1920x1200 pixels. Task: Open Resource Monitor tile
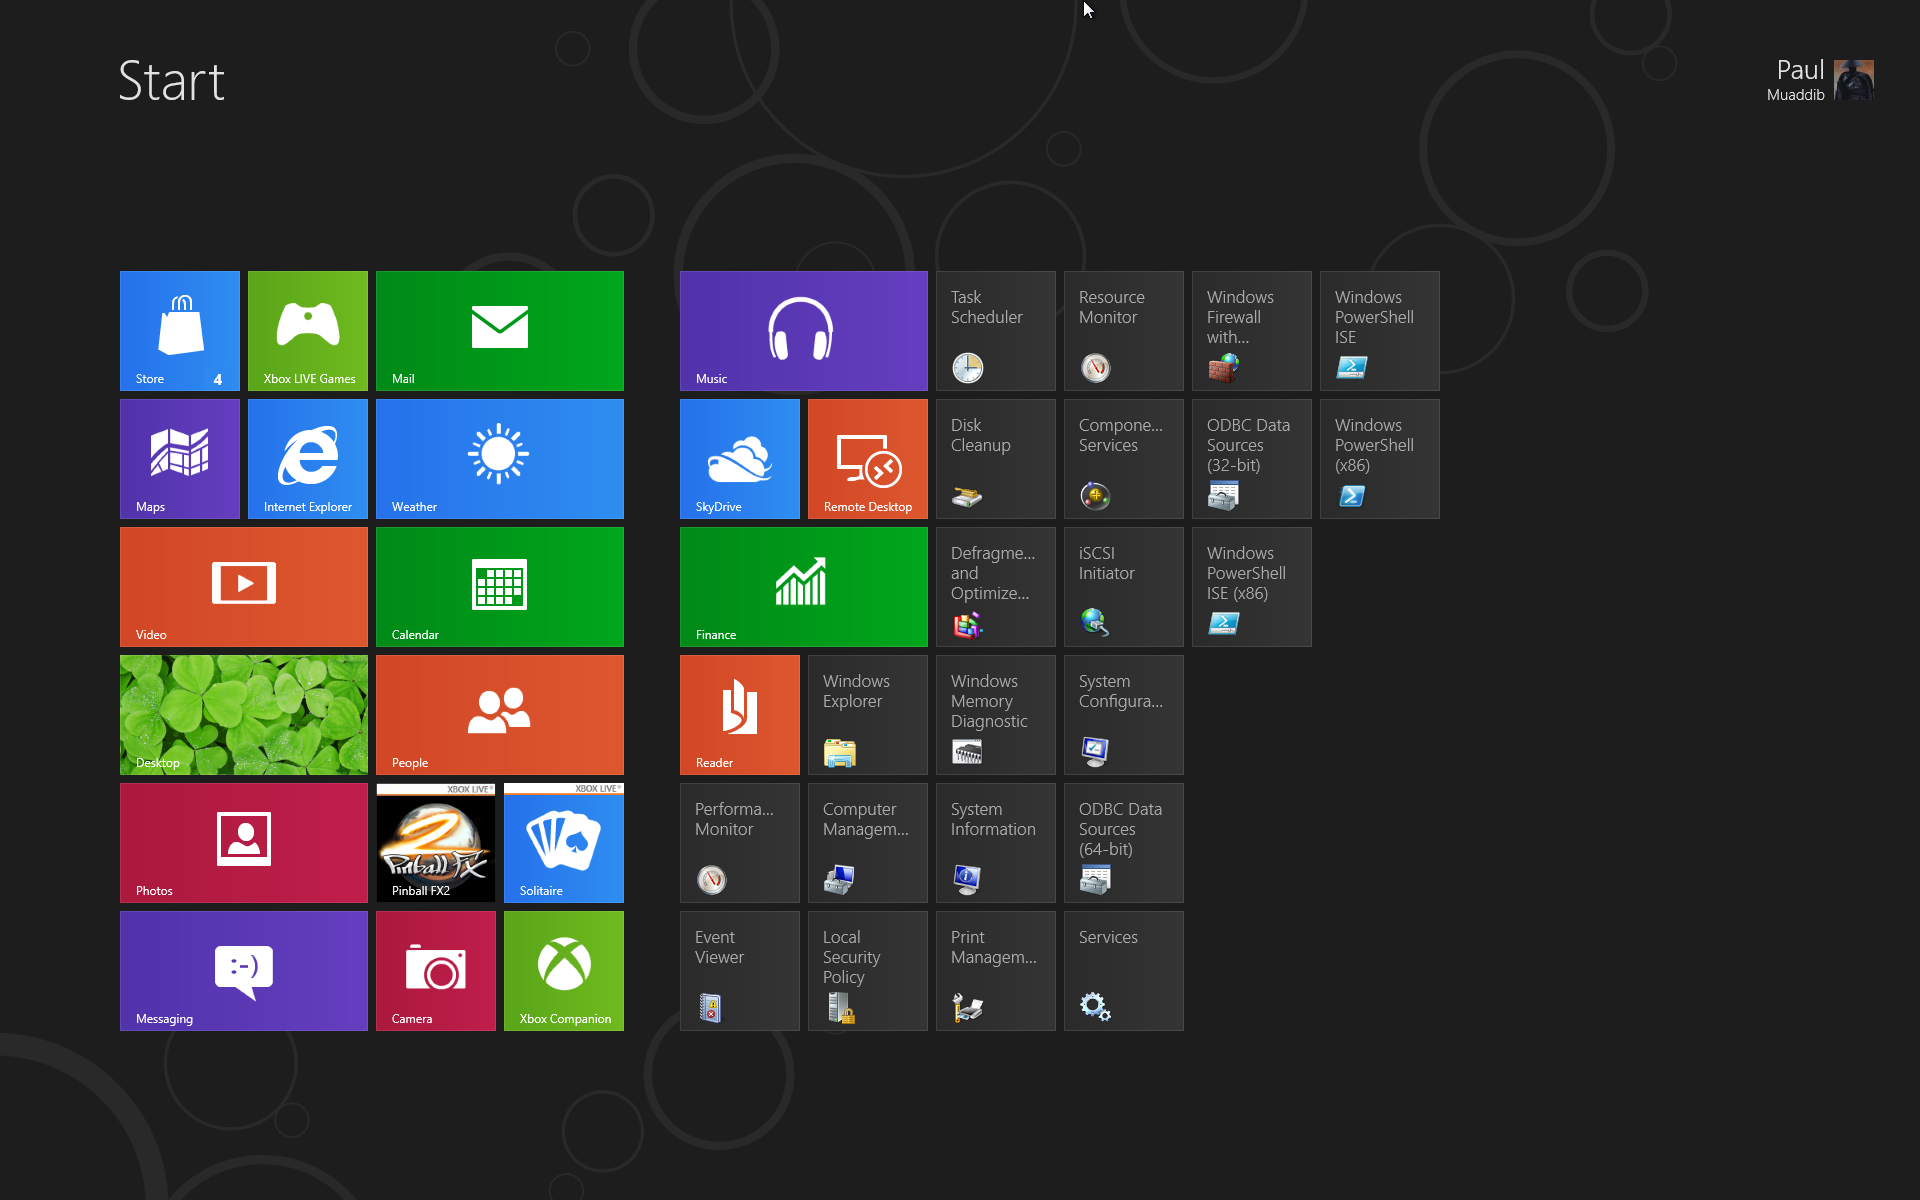pyautogui.click(x=1124, y=331)
